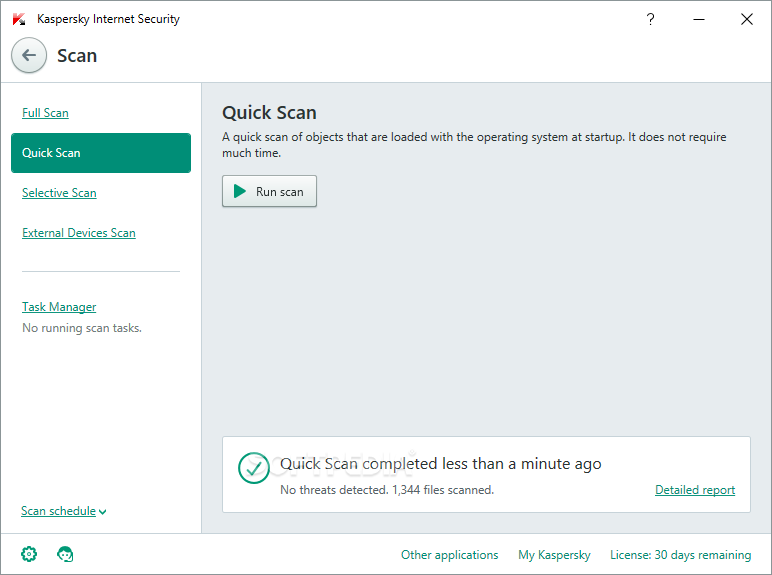Screen dimensions: 772x575
Task: Expand the Scan schedule dropdown
Action: (64, 511)
